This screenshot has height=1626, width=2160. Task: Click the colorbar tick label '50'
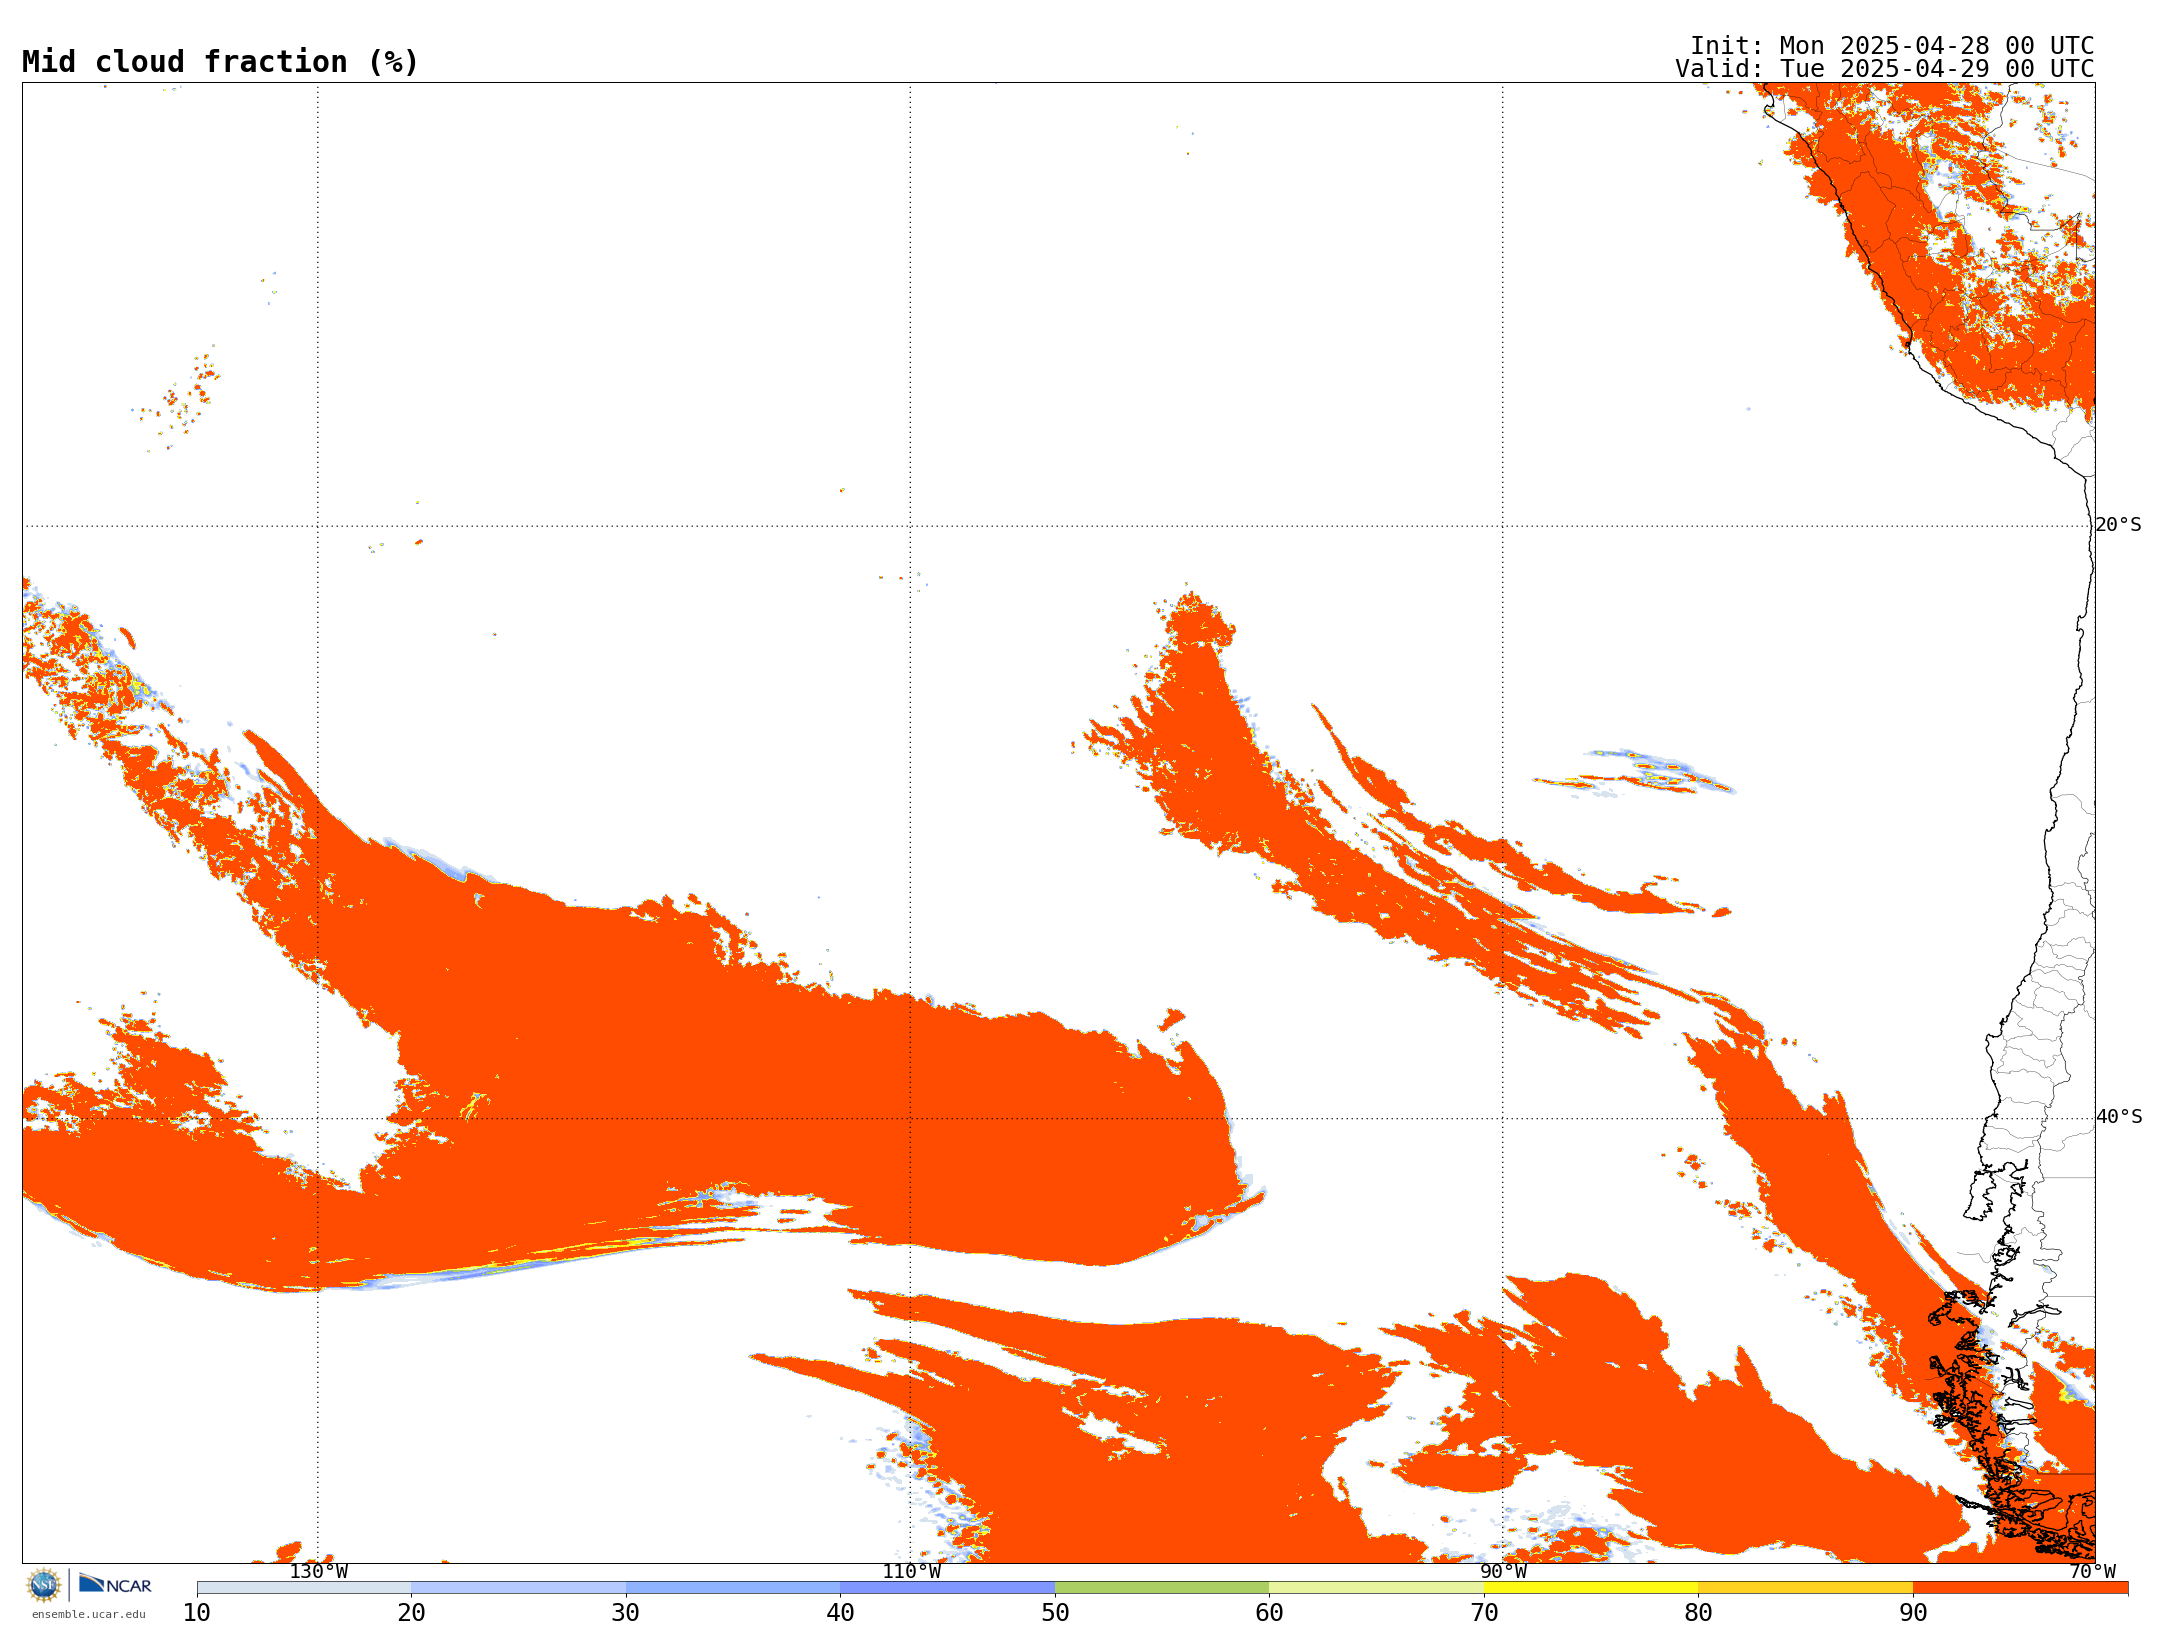tap(1055, 1613)
